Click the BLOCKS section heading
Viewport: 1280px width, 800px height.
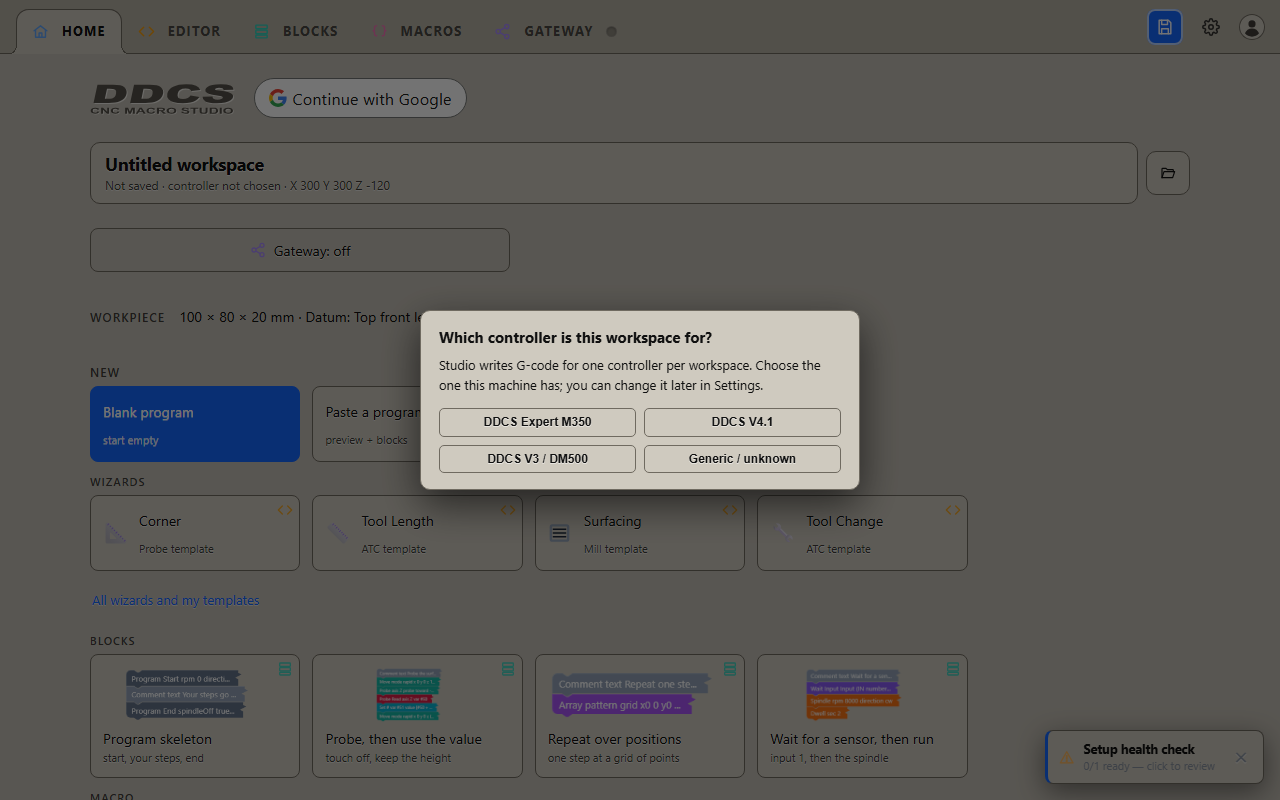point(112,641)
